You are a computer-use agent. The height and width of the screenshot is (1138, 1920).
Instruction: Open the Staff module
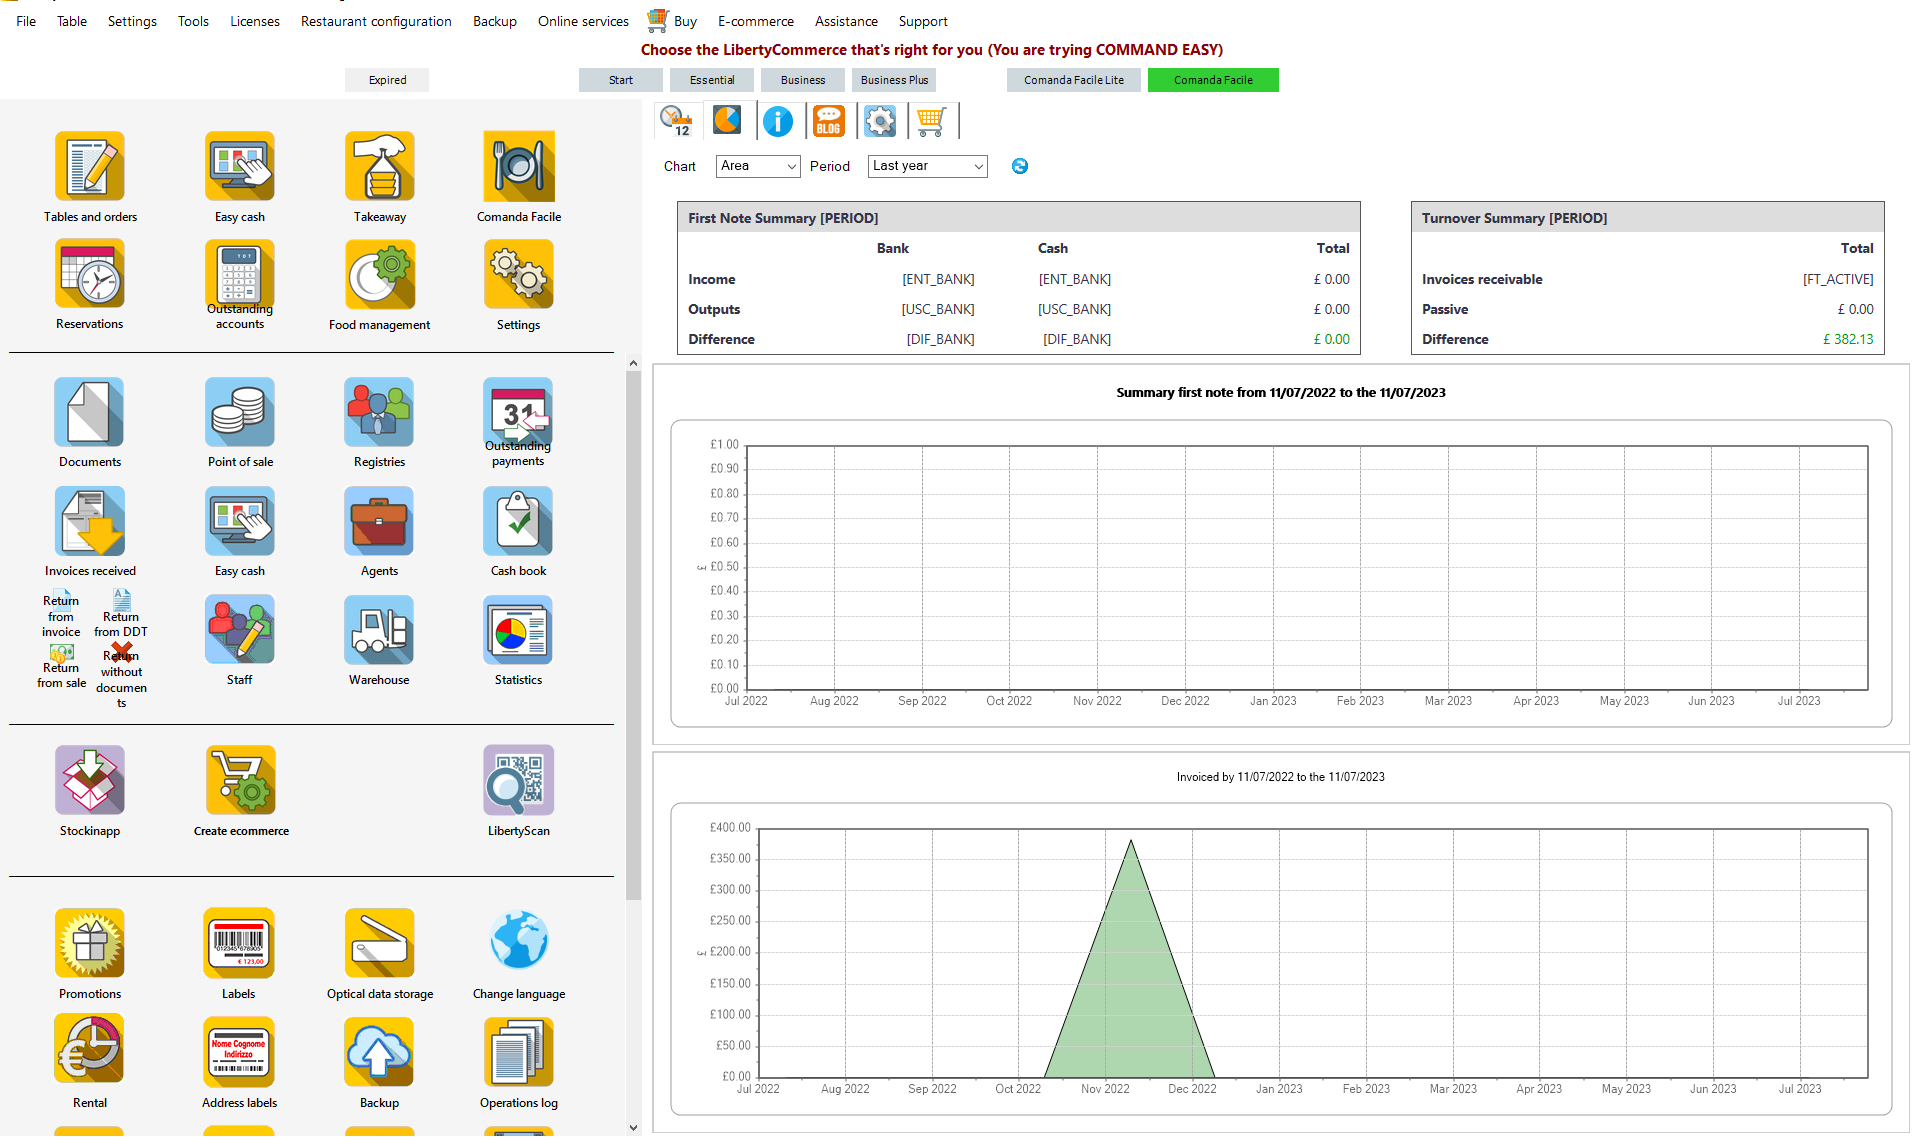pos(240,630)
